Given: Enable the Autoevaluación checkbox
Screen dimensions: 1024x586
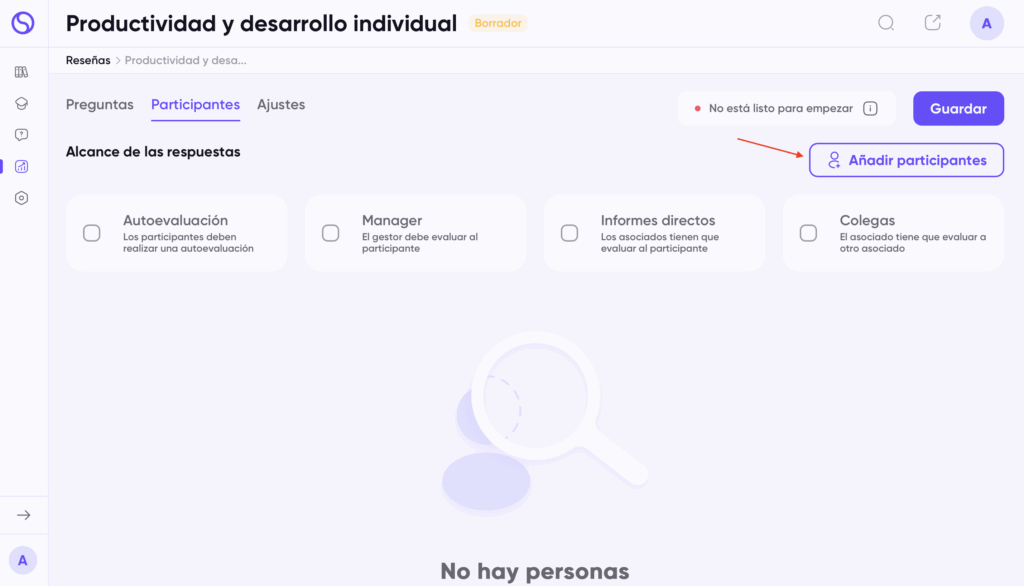Looking at the screenshot, I should [x=92, y=233].
